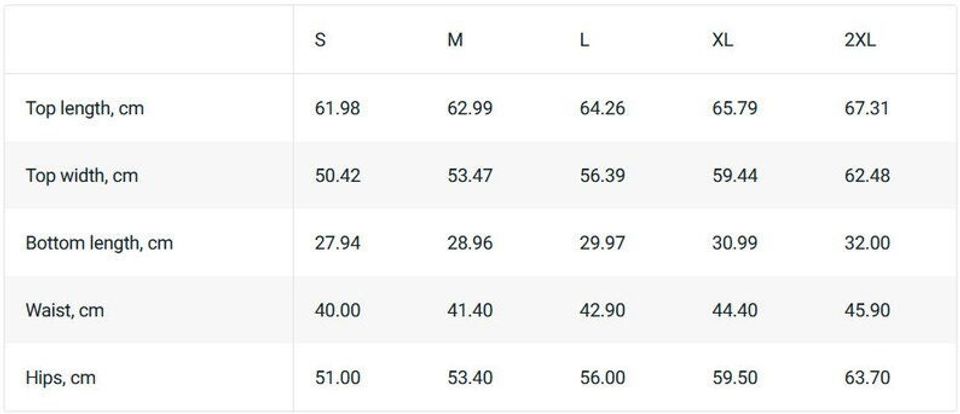The width and height of the screenshot is (960, 414).
Task: Click the 56.00 hips cell
Action: coord(602,378)
